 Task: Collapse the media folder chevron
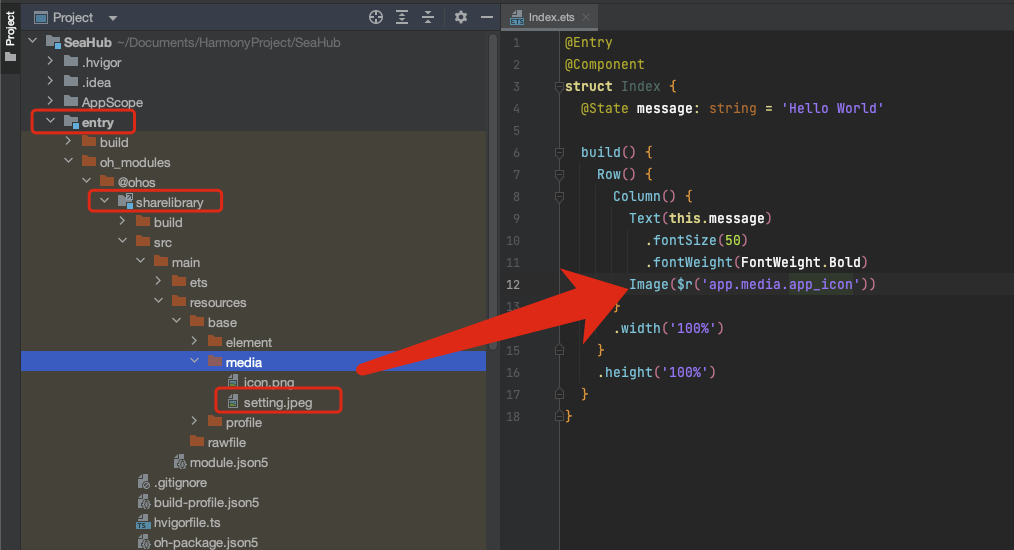tap(195, 361)
